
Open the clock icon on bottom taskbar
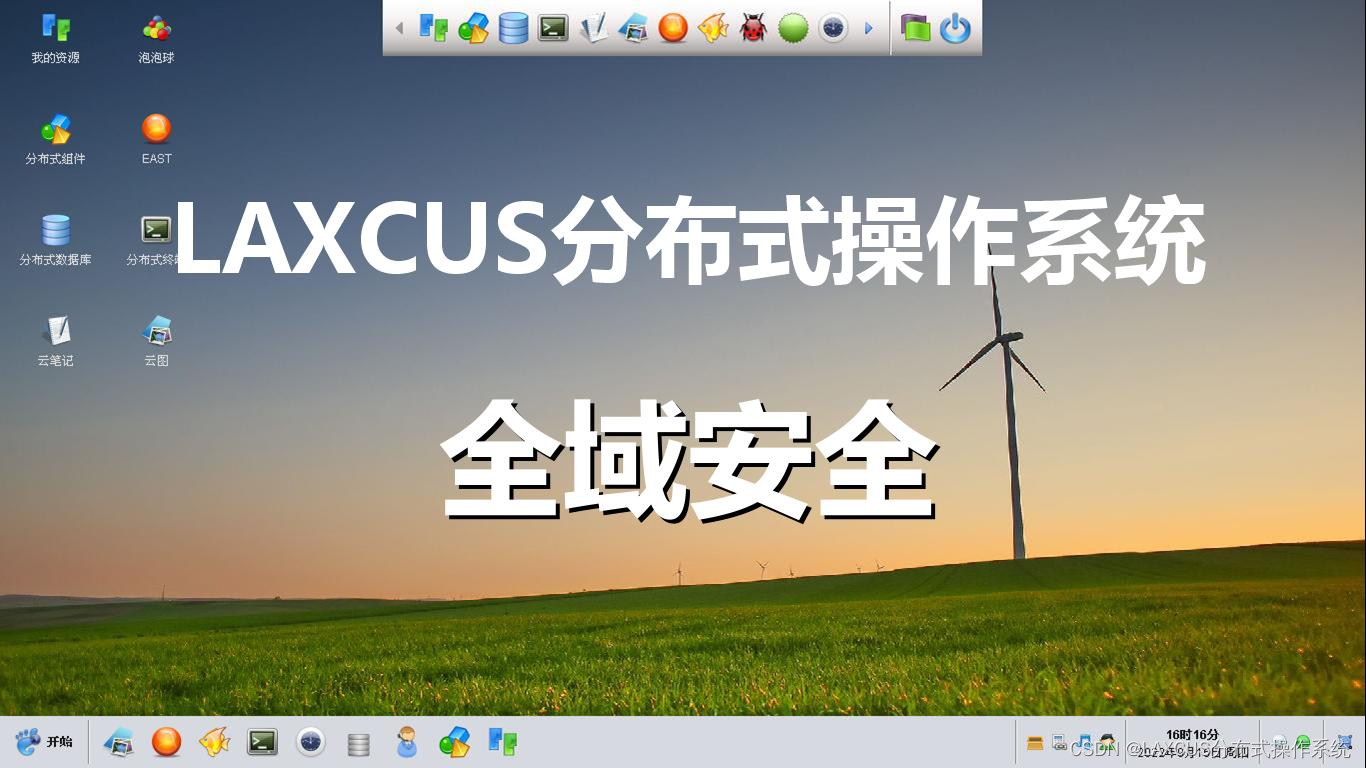click(311, 742)
